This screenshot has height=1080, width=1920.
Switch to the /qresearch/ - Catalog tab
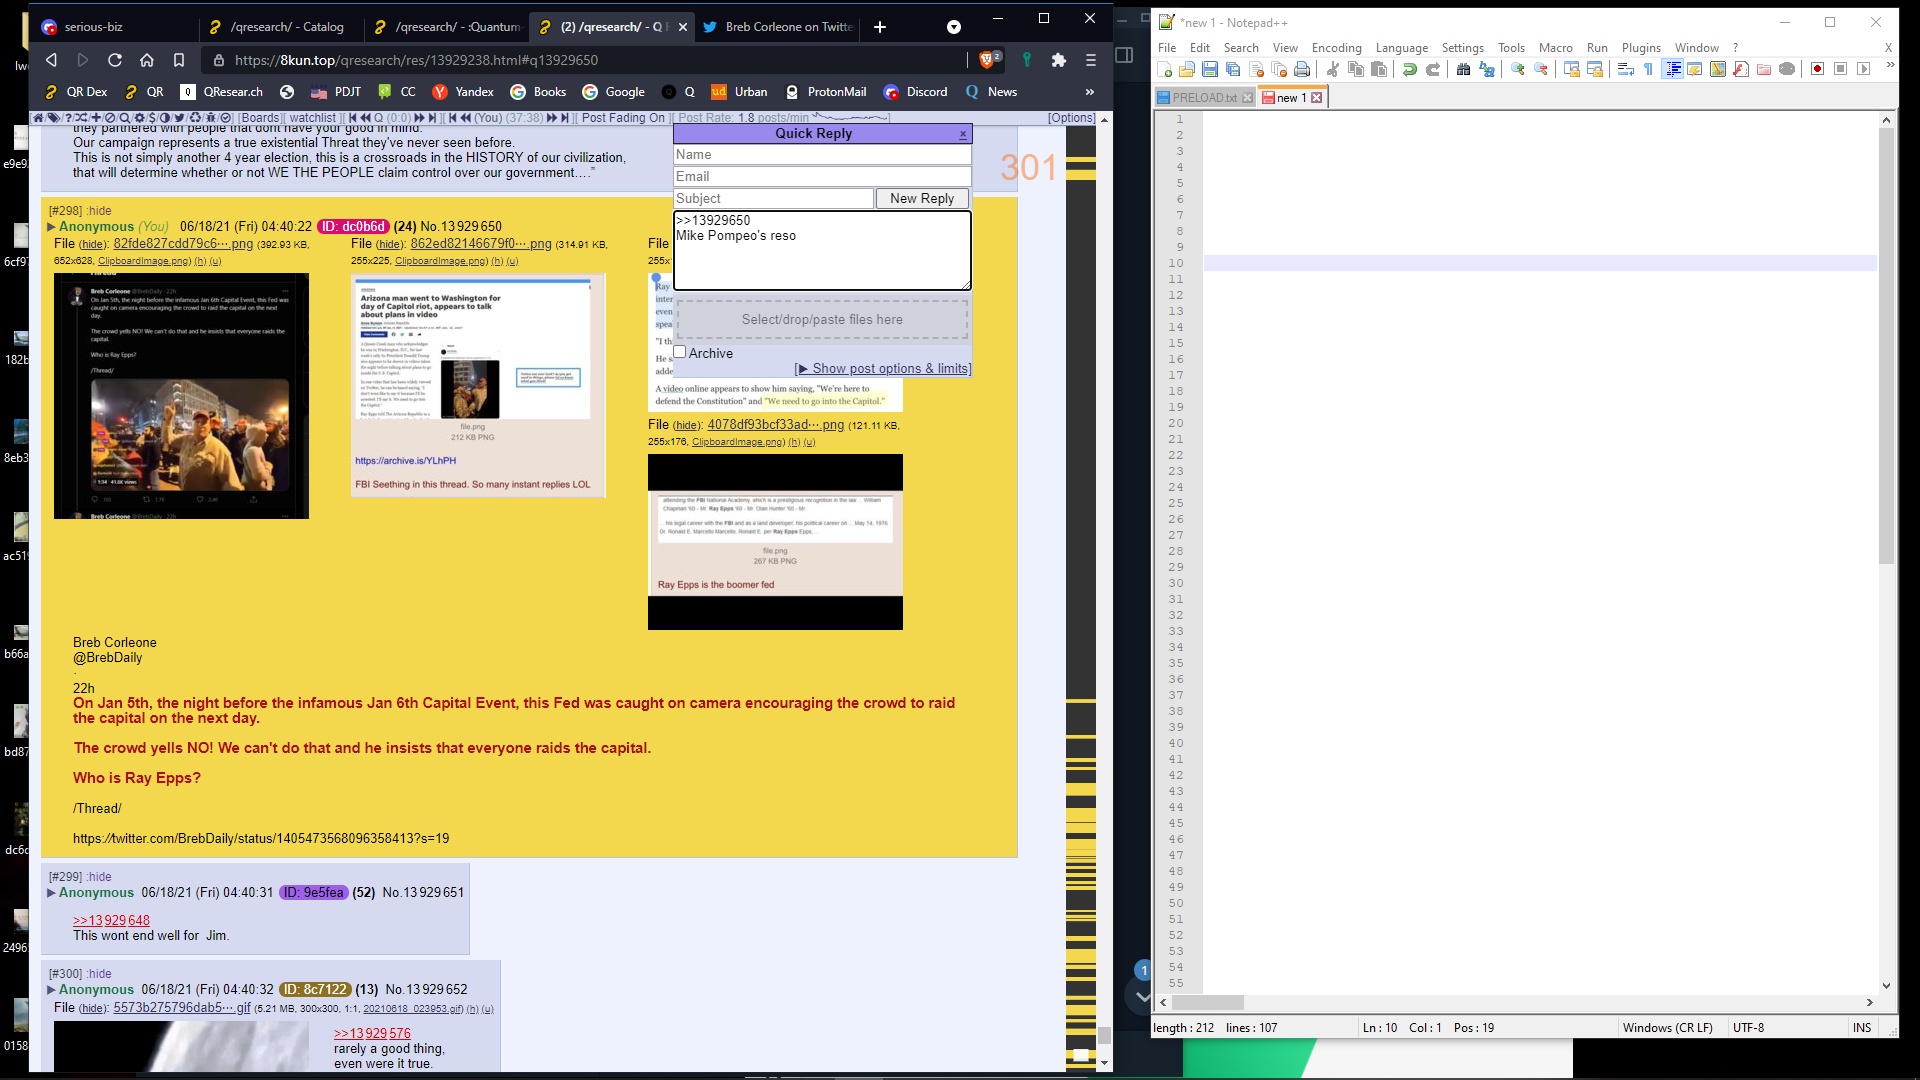278,27
